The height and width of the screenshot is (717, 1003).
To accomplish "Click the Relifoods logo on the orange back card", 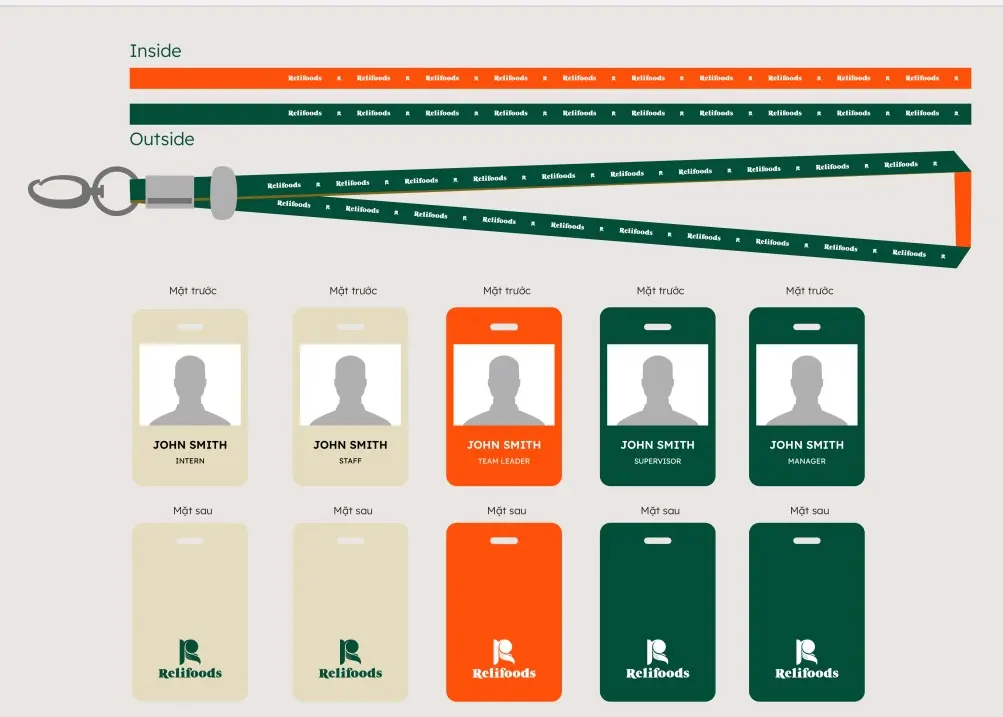I will 504,659.
